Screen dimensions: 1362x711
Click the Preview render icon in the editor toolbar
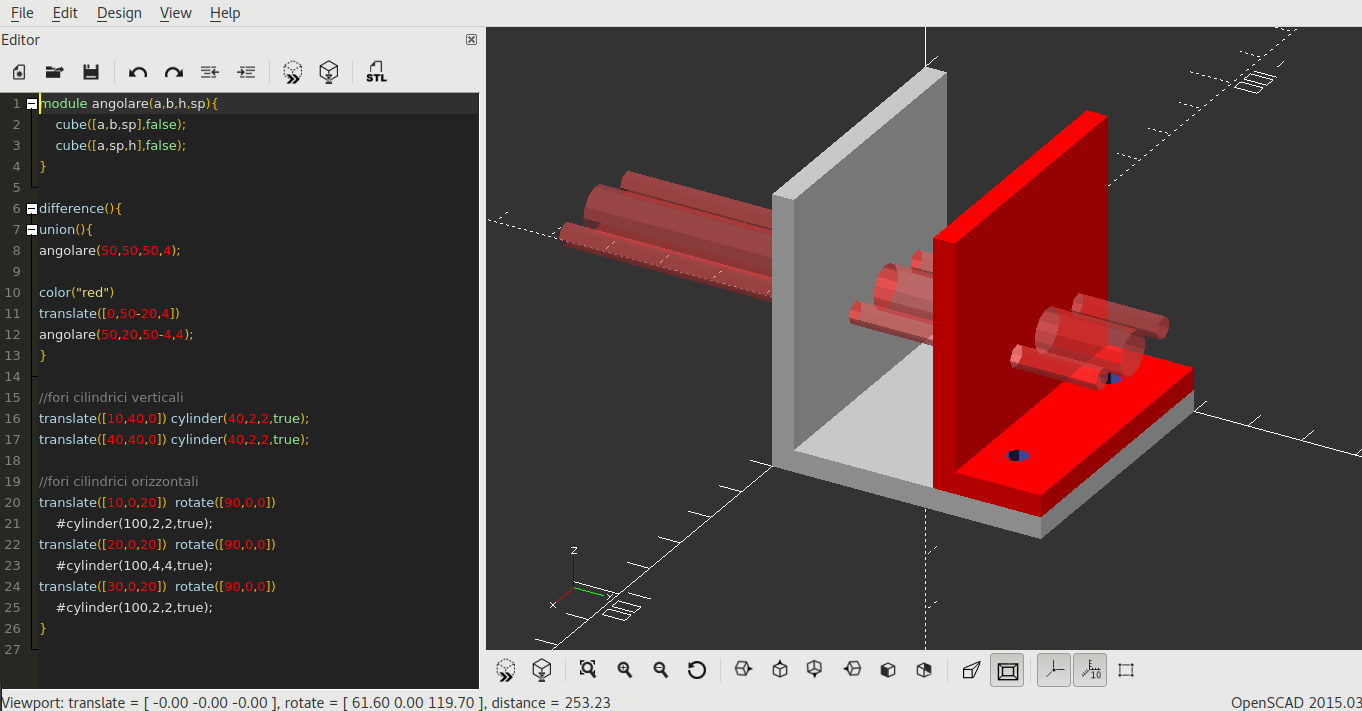coord(292,72)
